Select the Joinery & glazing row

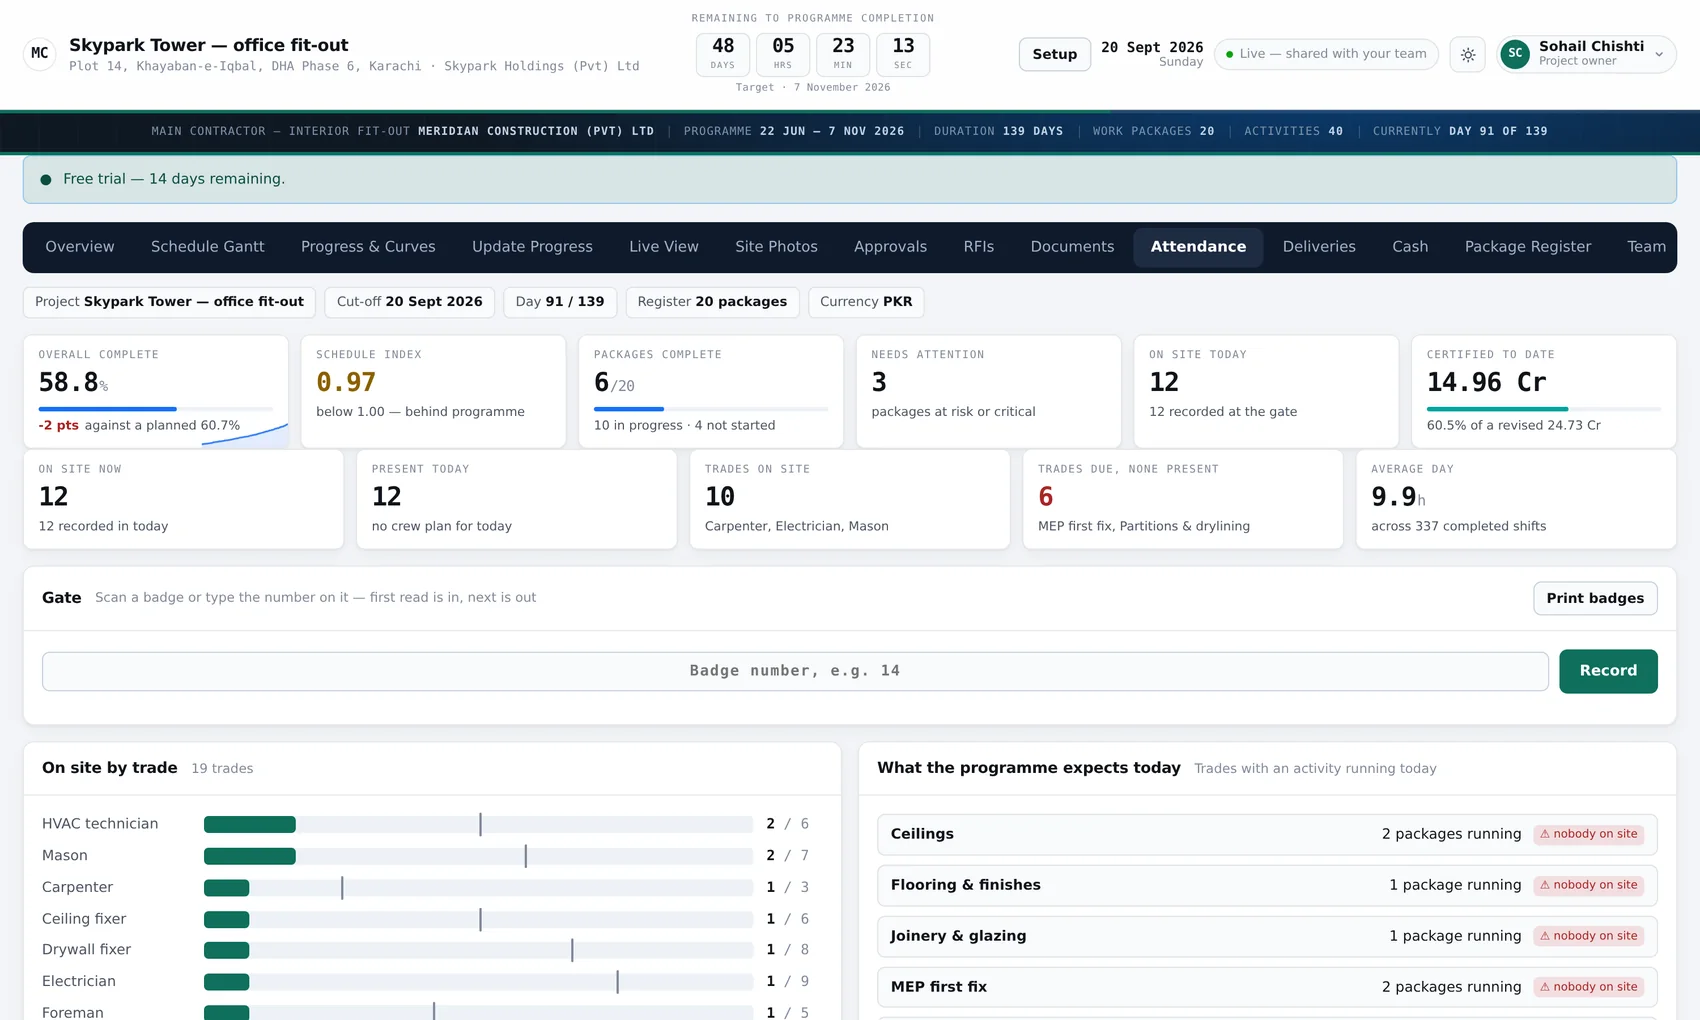pos(1267,936)
